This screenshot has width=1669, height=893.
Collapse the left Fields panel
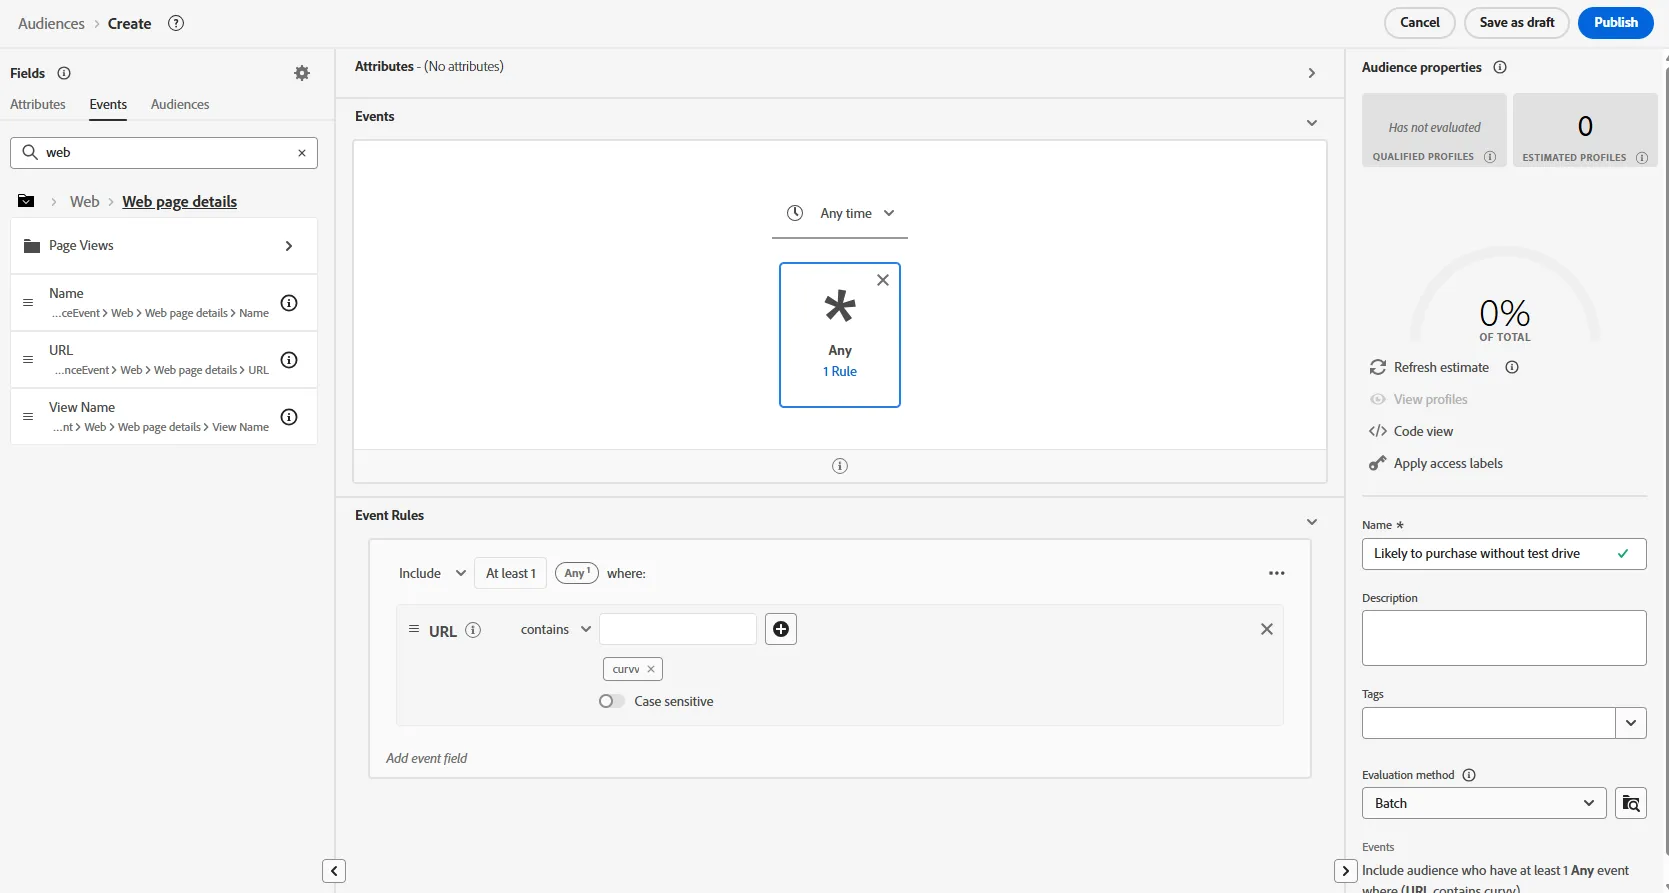coord(334,871)
